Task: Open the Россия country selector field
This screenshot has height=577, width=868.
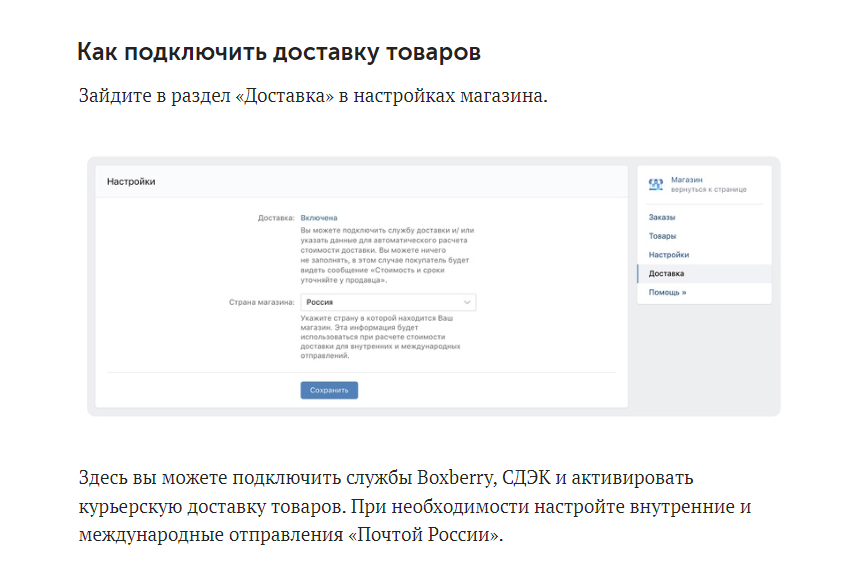Action: click(388, 302)
